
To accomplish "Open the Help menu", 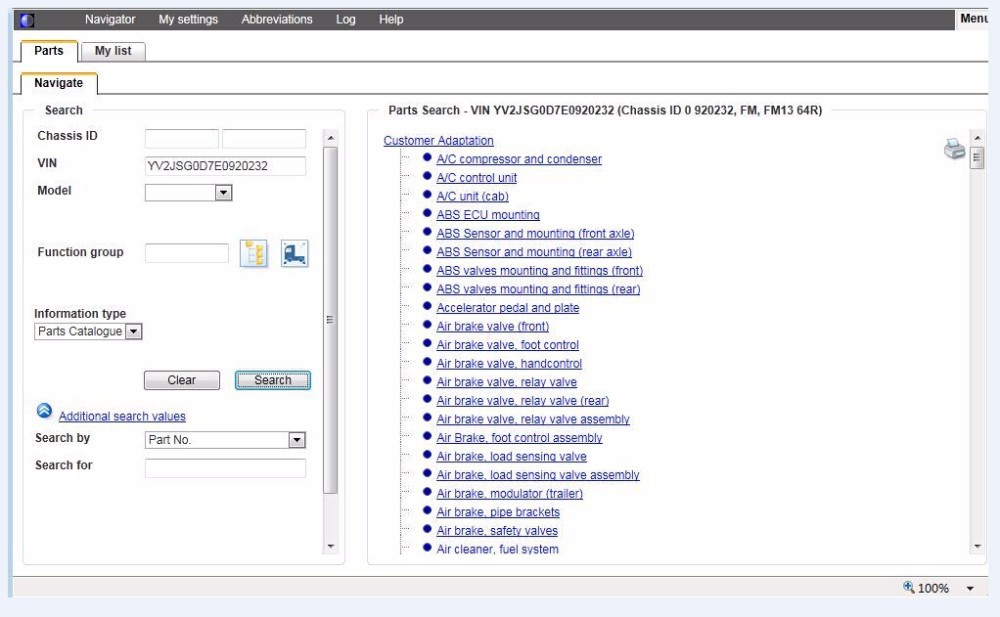I will (391, 19).
